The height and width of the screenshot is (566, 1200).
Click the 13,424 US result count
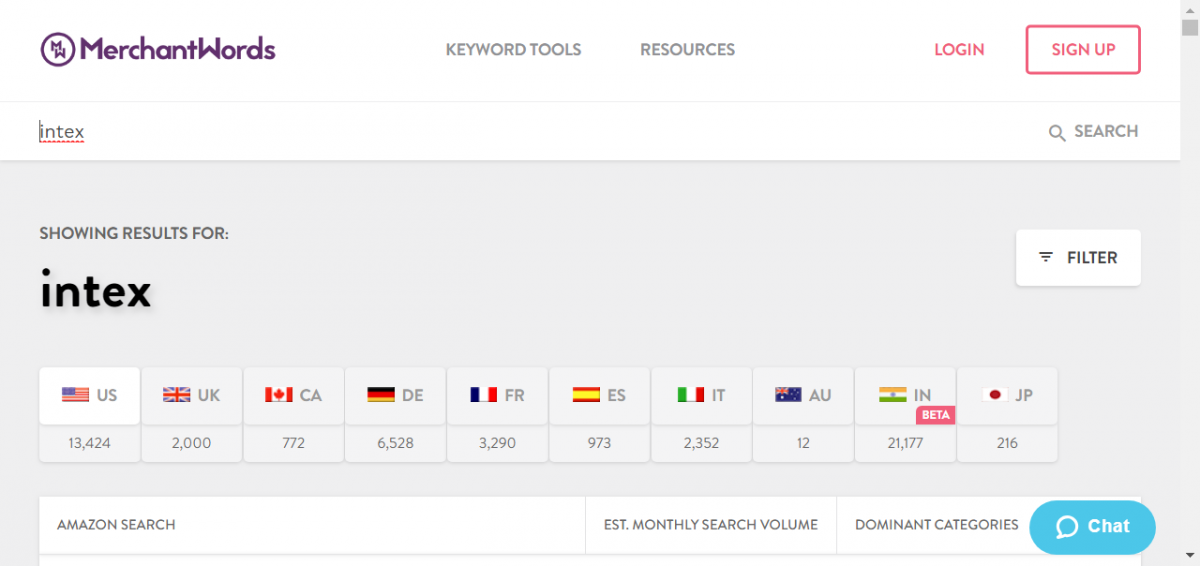pyautogui.click(x=90, y=443)
